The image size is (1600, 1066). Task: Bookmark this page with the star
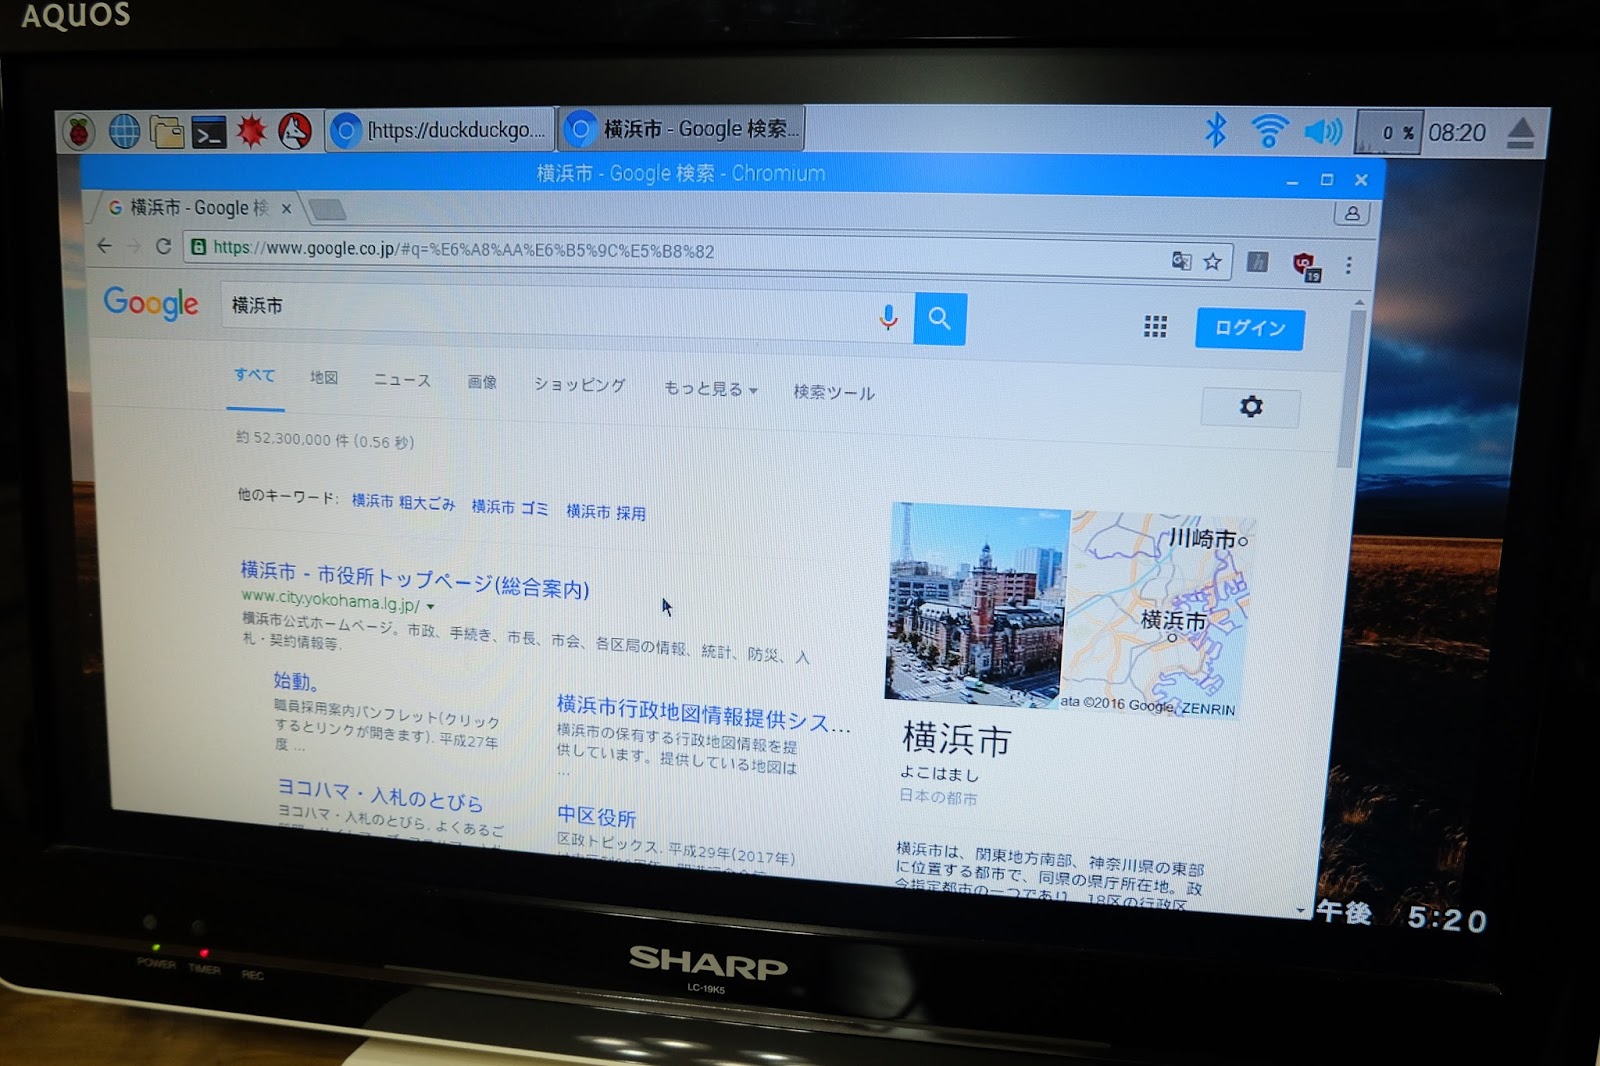click(1212, 262)
